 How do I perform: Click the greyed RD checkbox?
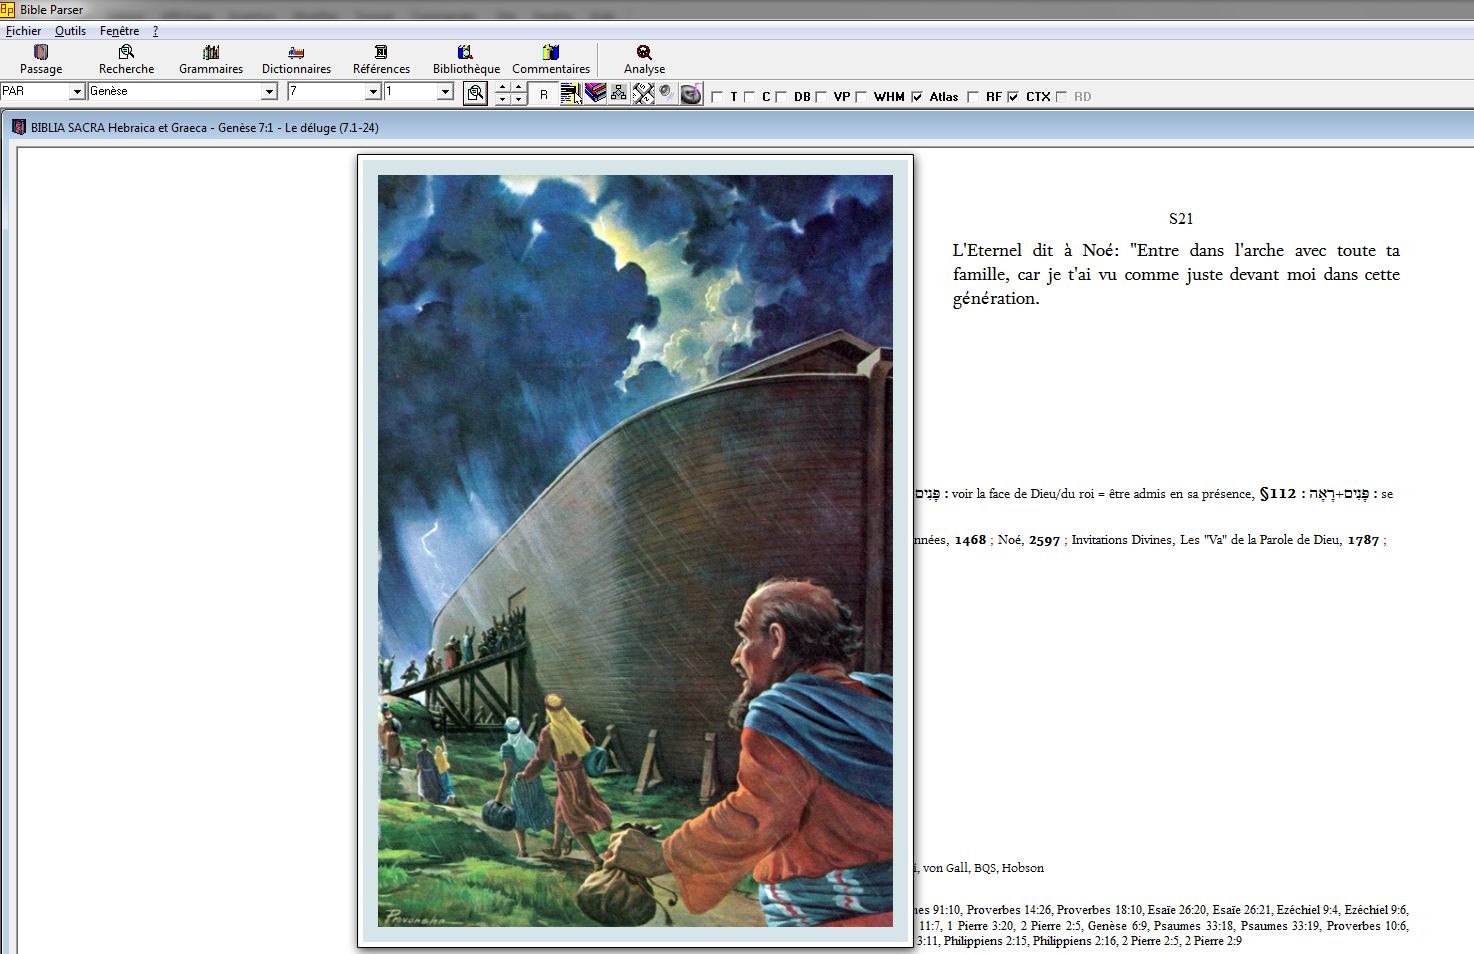1061,97
